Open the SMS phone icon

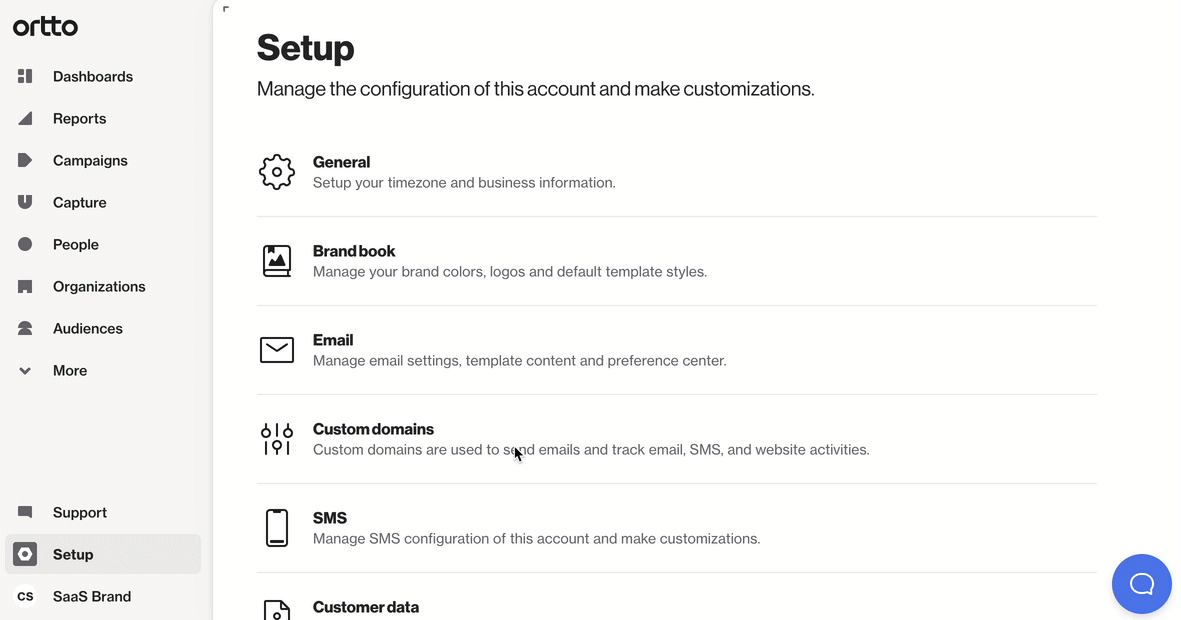(277, 528)
